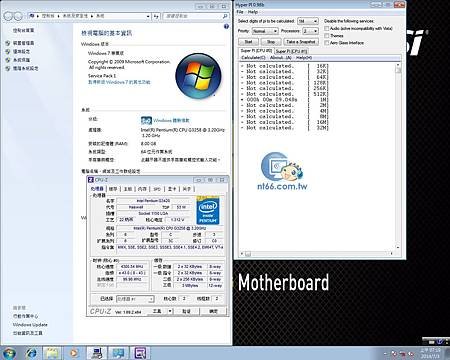Expand the CPU-Z tools button arrow

point(170,311)
